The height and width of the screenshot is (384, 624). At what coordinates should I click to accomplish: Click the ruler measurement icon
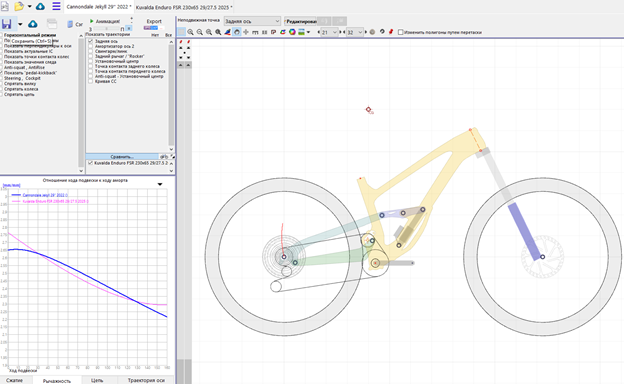coord(255,32)
